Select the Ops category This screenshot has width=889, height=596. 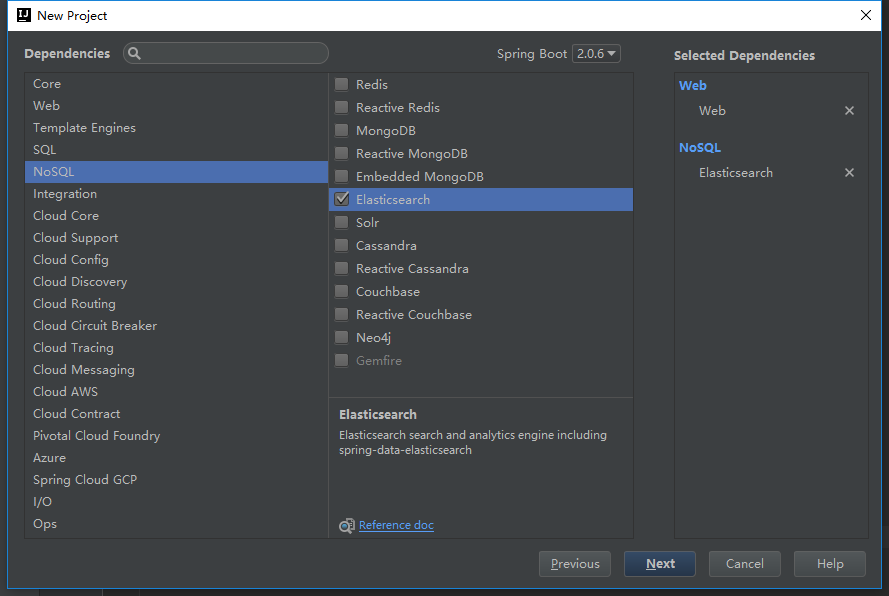click(x=176, y=524)
